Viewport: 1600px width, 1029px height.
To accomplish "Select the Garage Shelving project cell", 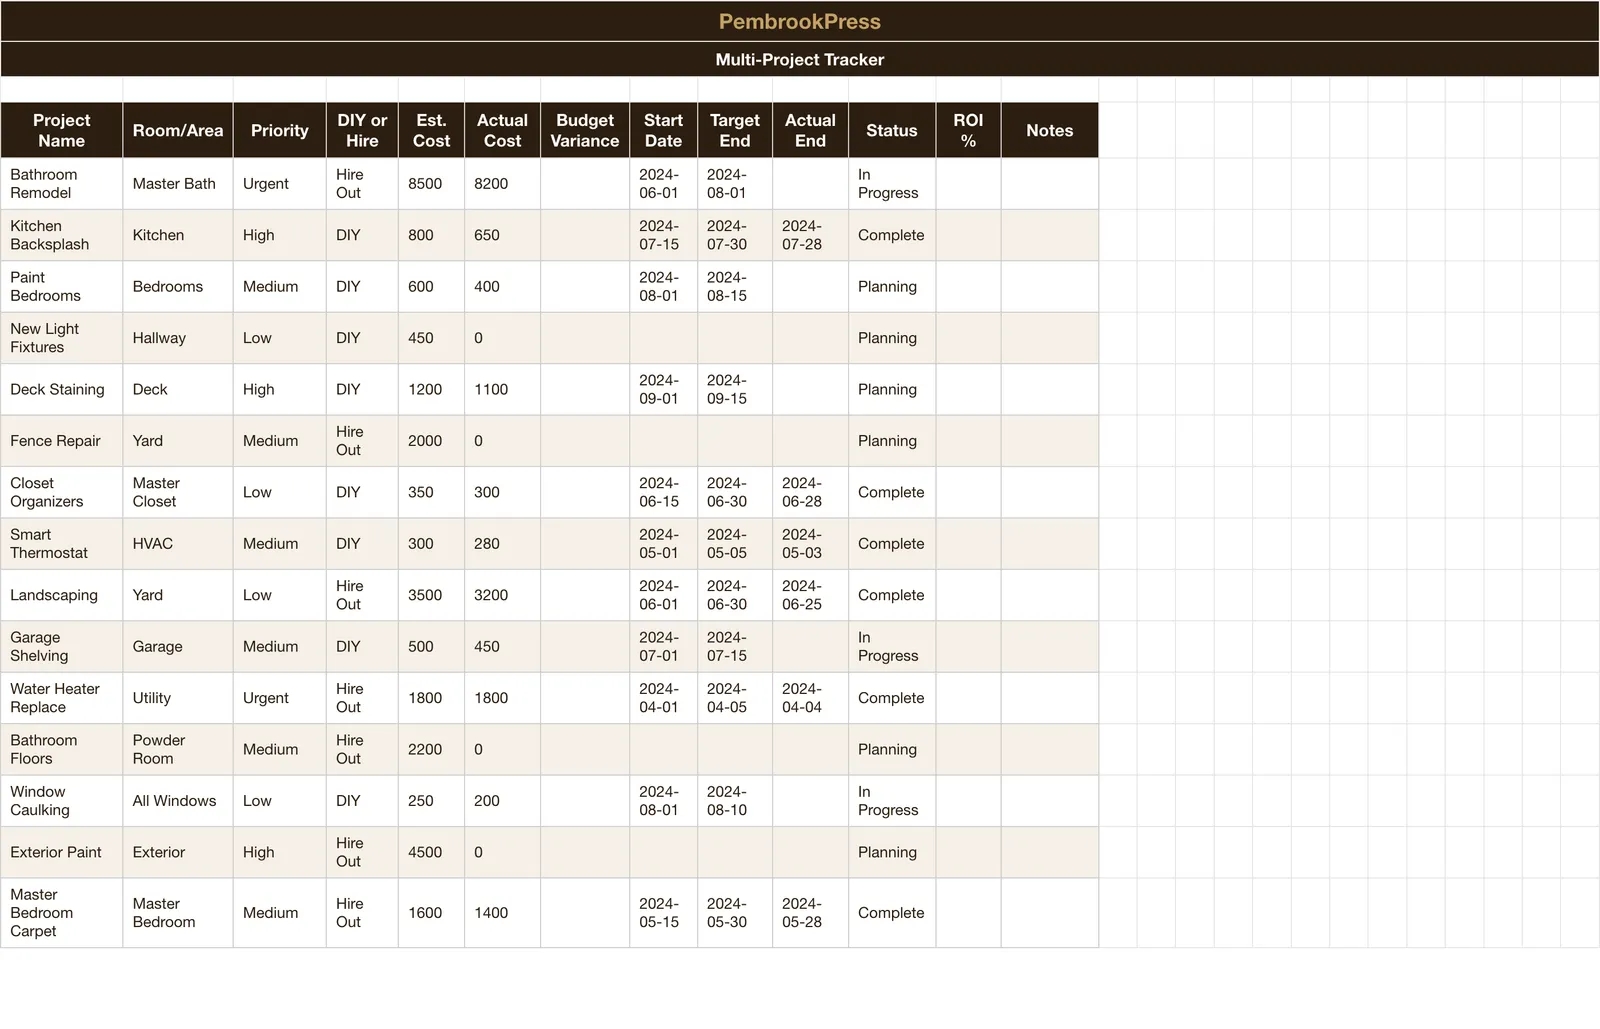I will pyautogui.click(x=62, y=647).
